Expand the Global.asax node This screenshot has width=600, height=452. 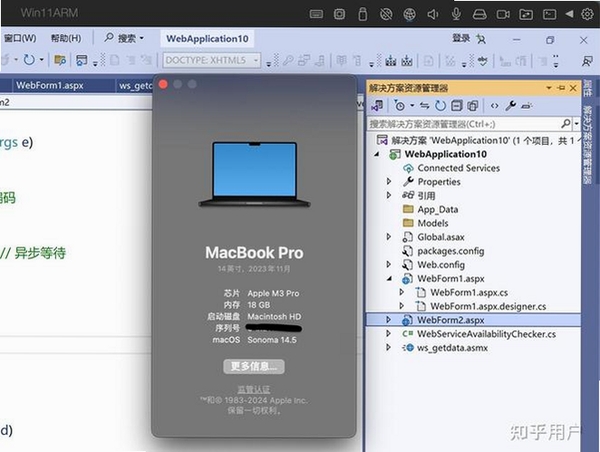(x=389, y=237)
